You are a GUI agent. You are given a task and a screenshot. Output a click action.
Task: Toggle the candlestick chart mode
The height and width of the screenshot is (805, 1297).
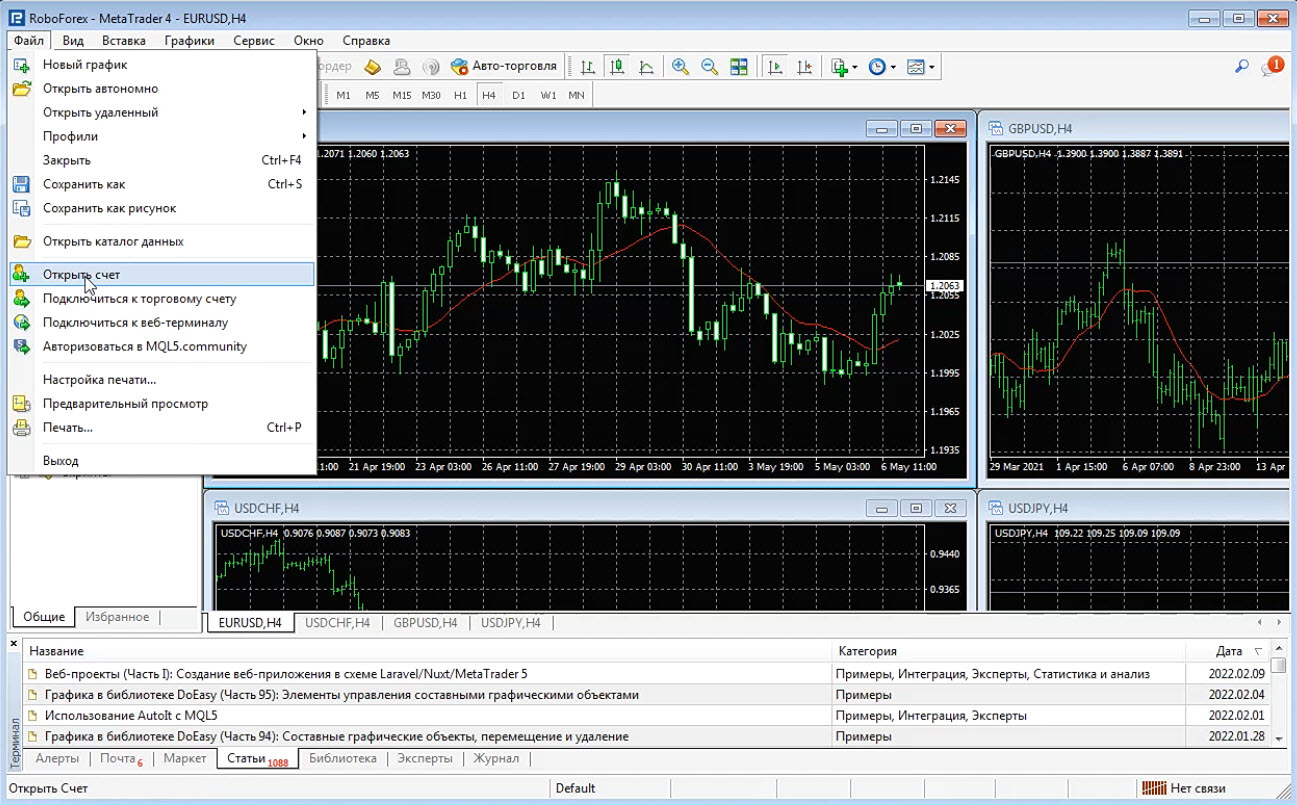[617, 67]
